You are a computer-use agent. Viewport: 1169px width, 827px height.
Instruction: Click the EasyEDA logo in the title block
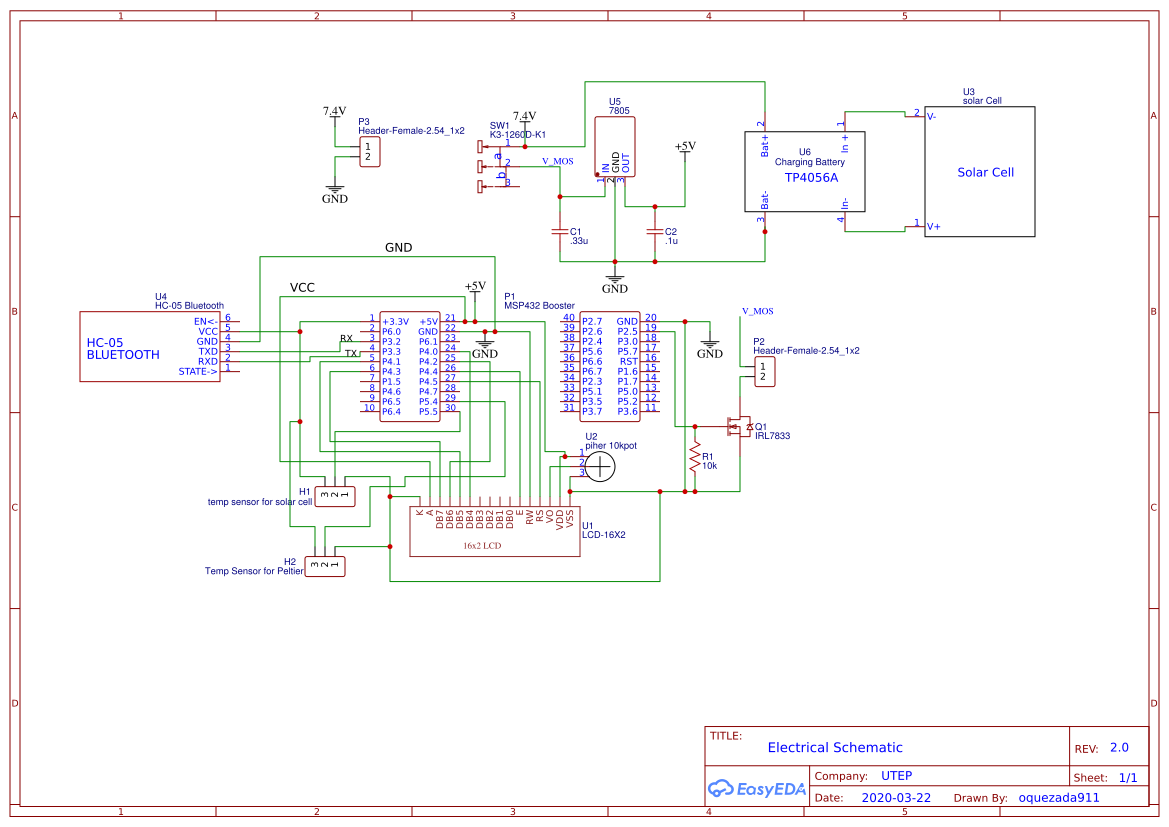(x=757, y=789)
